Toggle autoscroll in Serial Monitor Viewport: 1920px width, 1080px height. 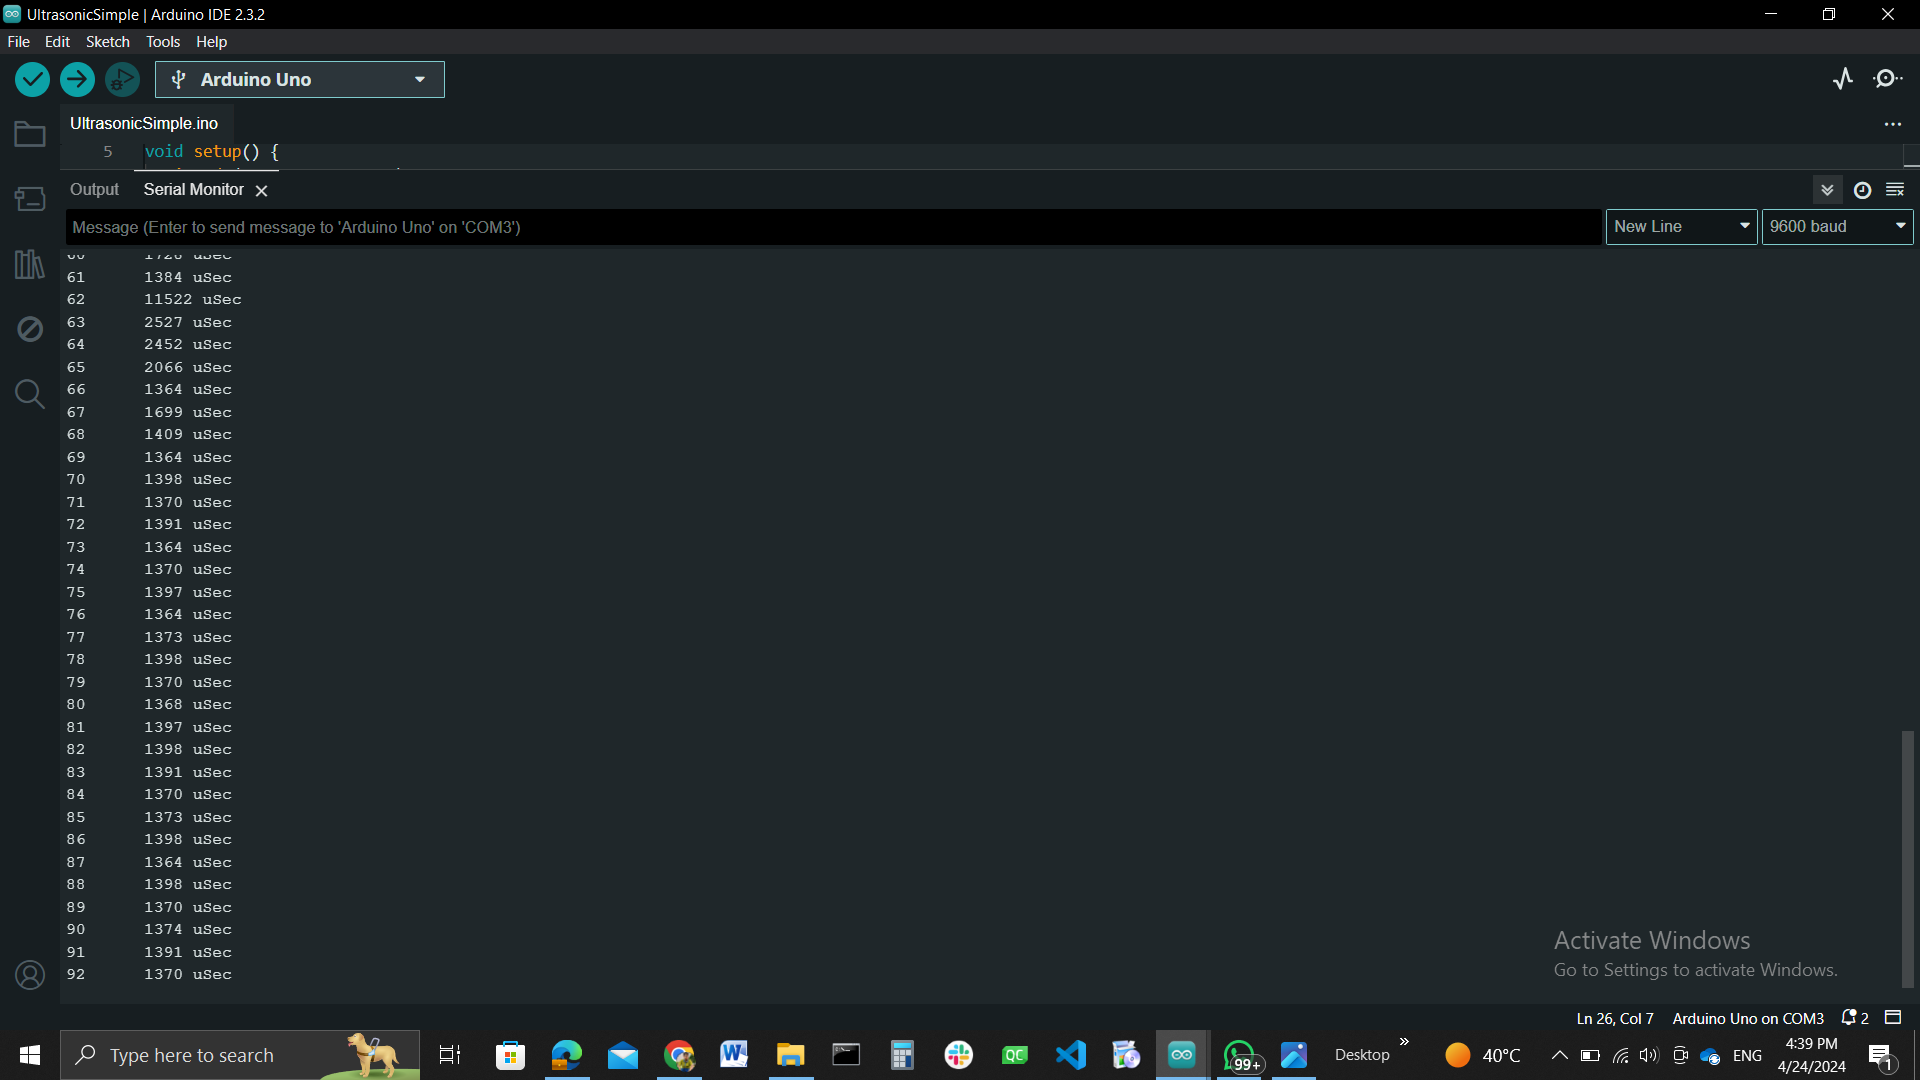[x=1827, y=190]
